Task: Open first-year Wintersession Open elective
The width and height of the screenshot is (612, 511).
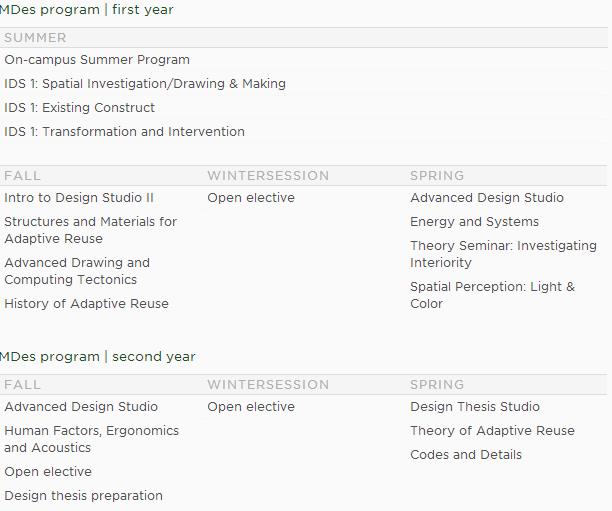Action: [x=251, y=198]
